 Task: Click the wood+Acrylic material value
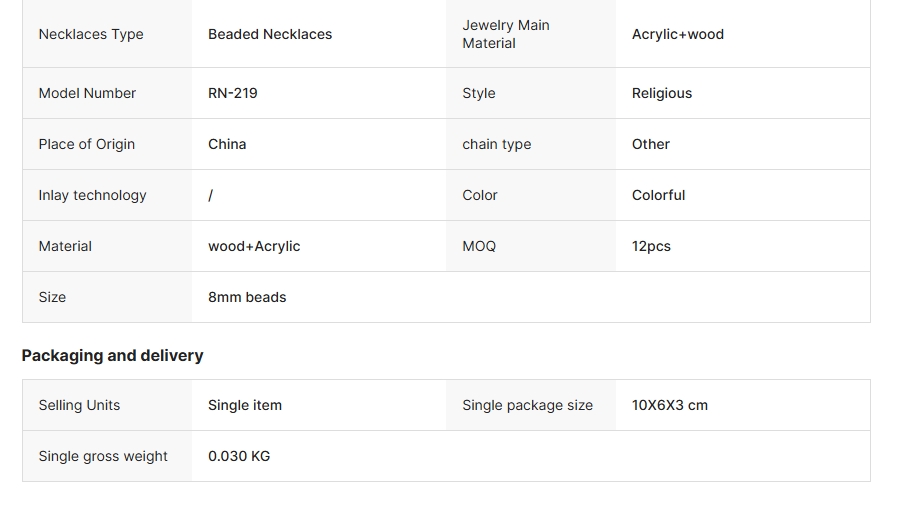(254, 246)
